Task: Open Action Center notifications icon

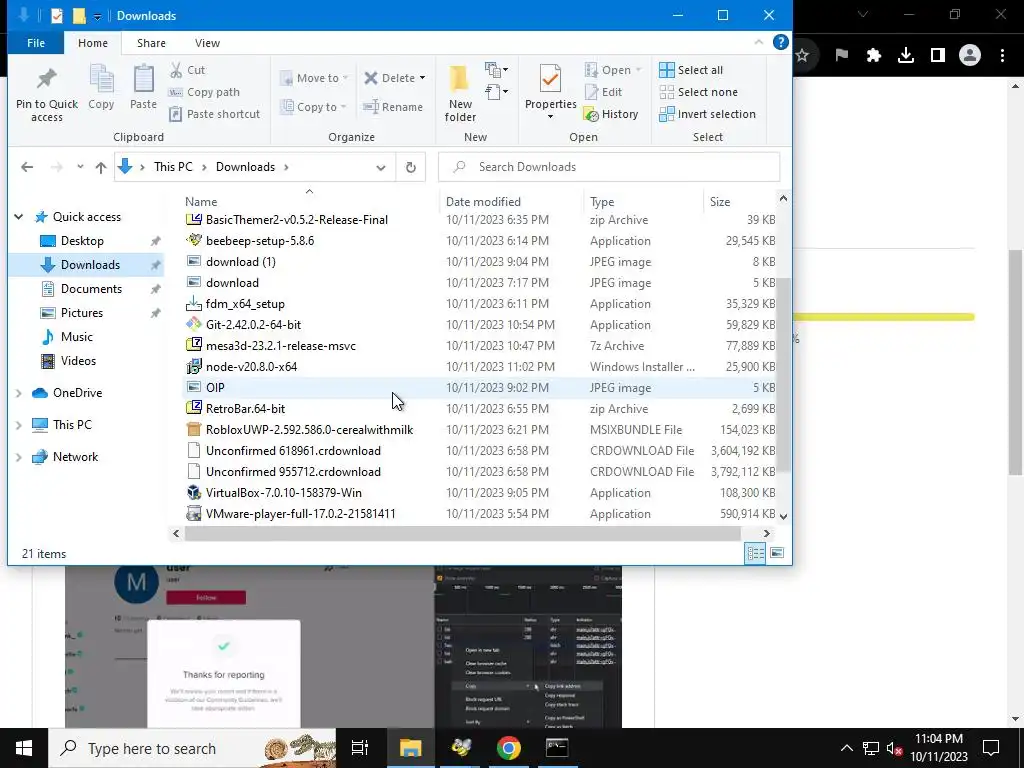Action: tap(991, 748)
